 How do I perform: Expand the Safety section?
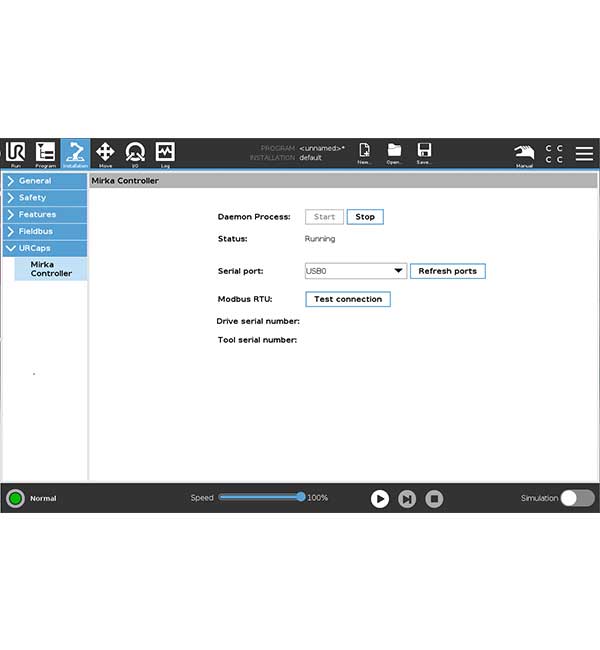(x=45, y=198)
